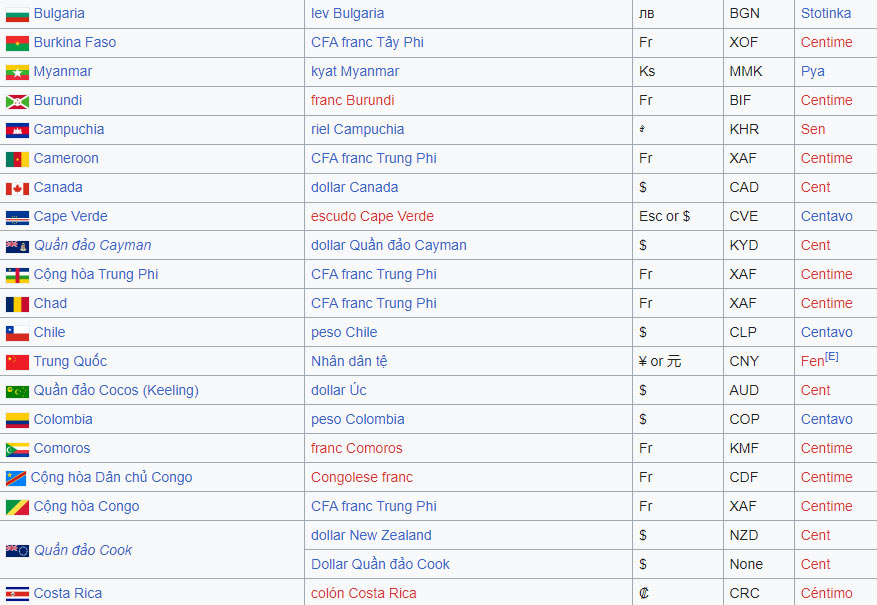Click the Colombia flag icon
877x605 pixels.
click(16, 420)
